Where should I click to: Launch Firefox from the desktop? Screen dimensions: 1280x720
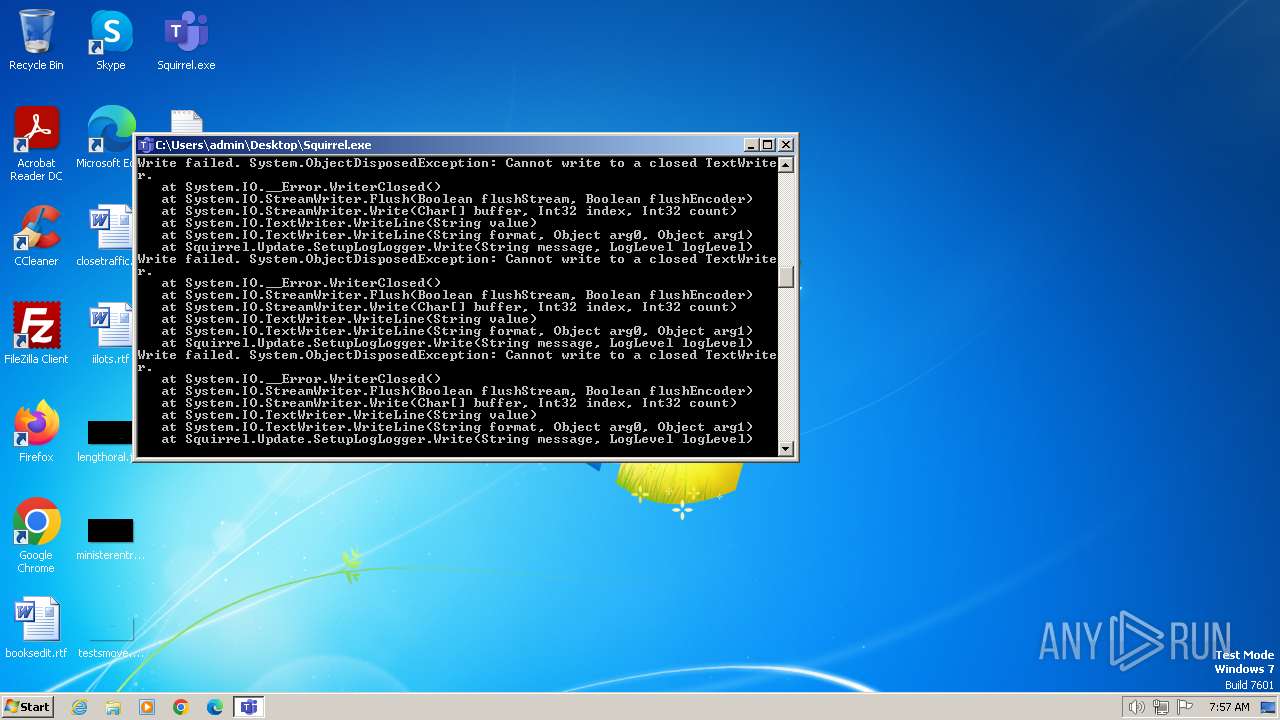pyautogui.click(x=36, y=432)
